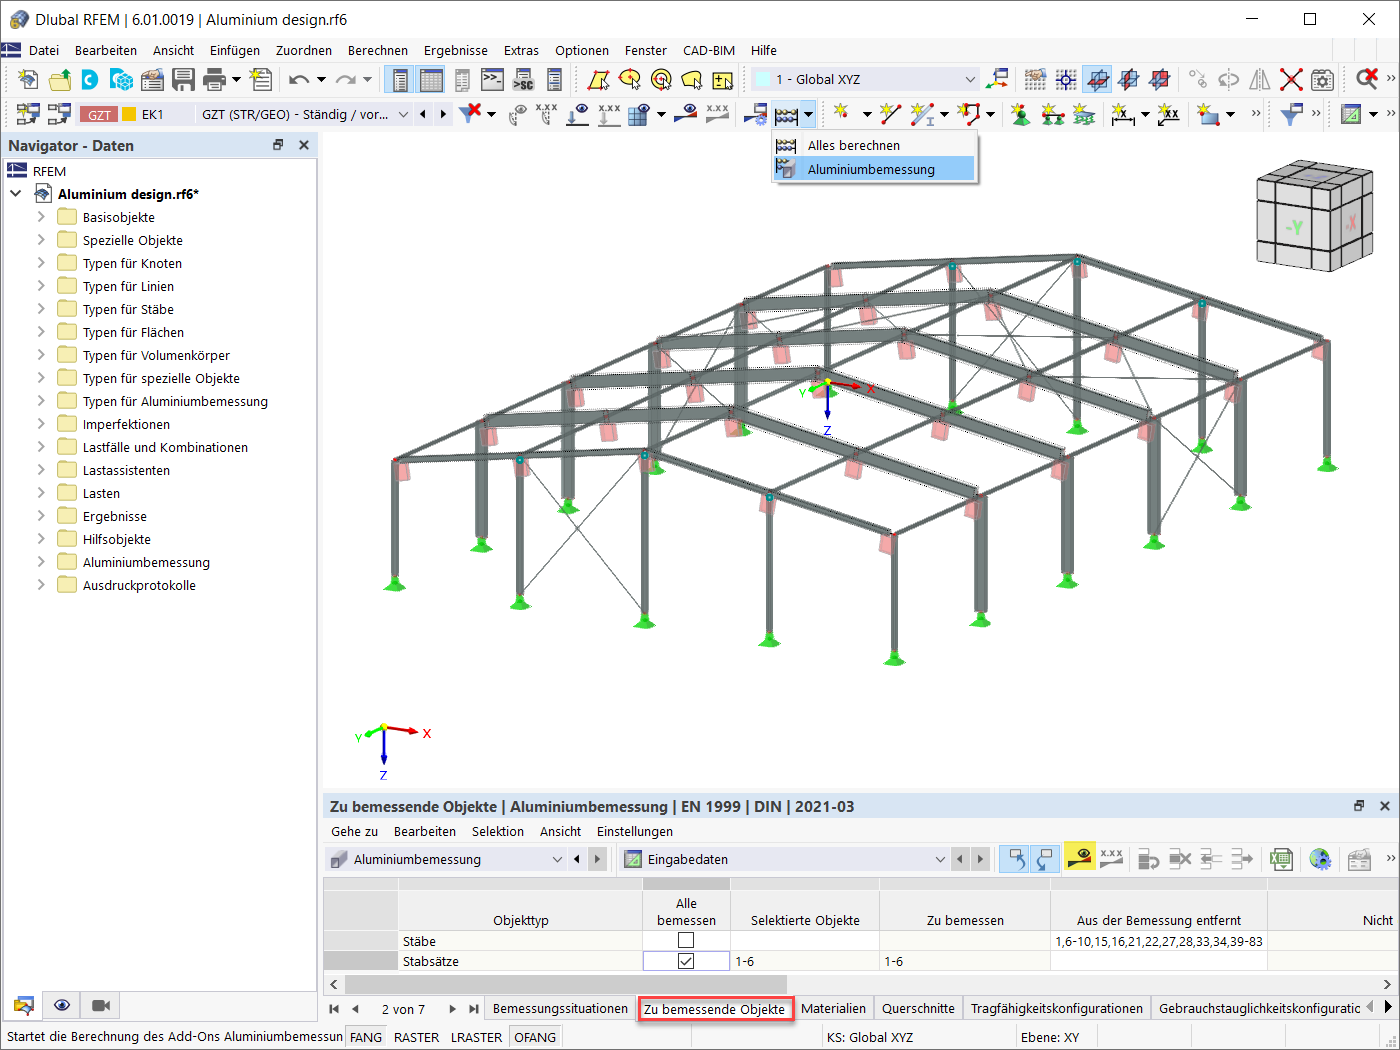Toggle the Navigator panel display icon
This screenshot has width=1400, height=1050.
400,80
